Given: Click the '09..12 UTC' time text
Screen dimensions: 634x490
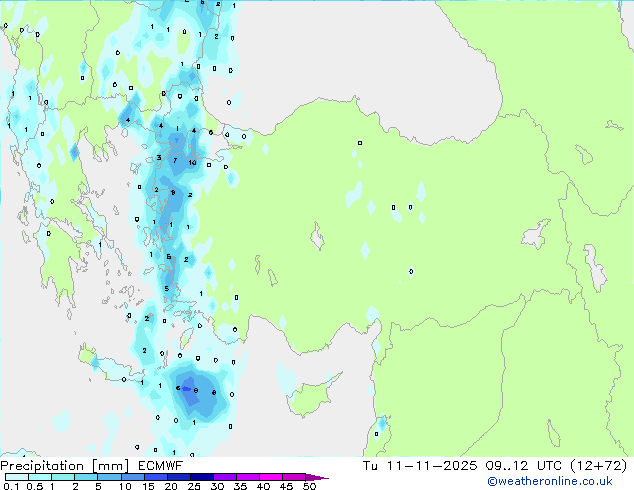Looking at the screenshot, I should 523,466.
